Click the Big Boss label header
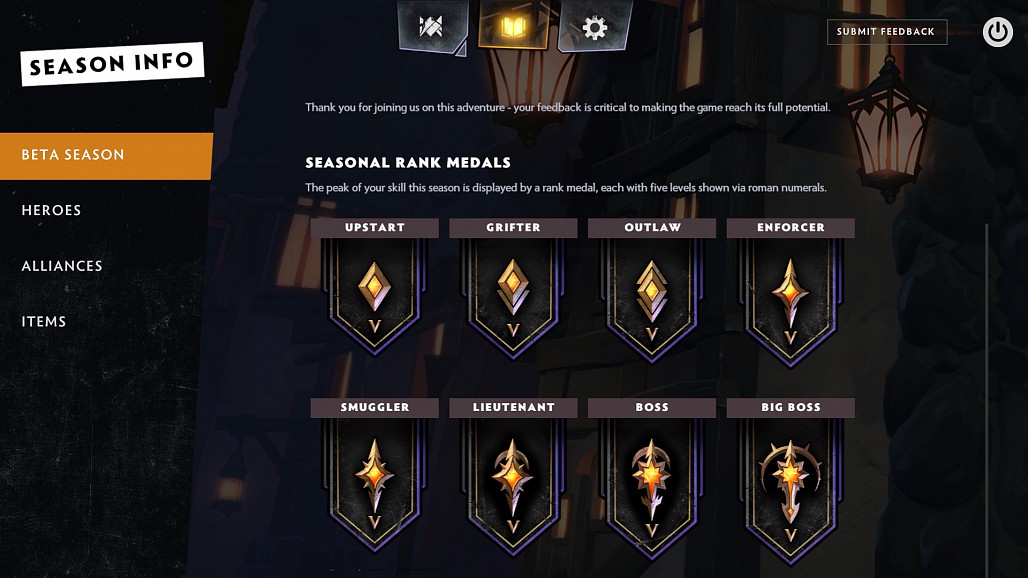1028x578 pixels. pos(791,407)
